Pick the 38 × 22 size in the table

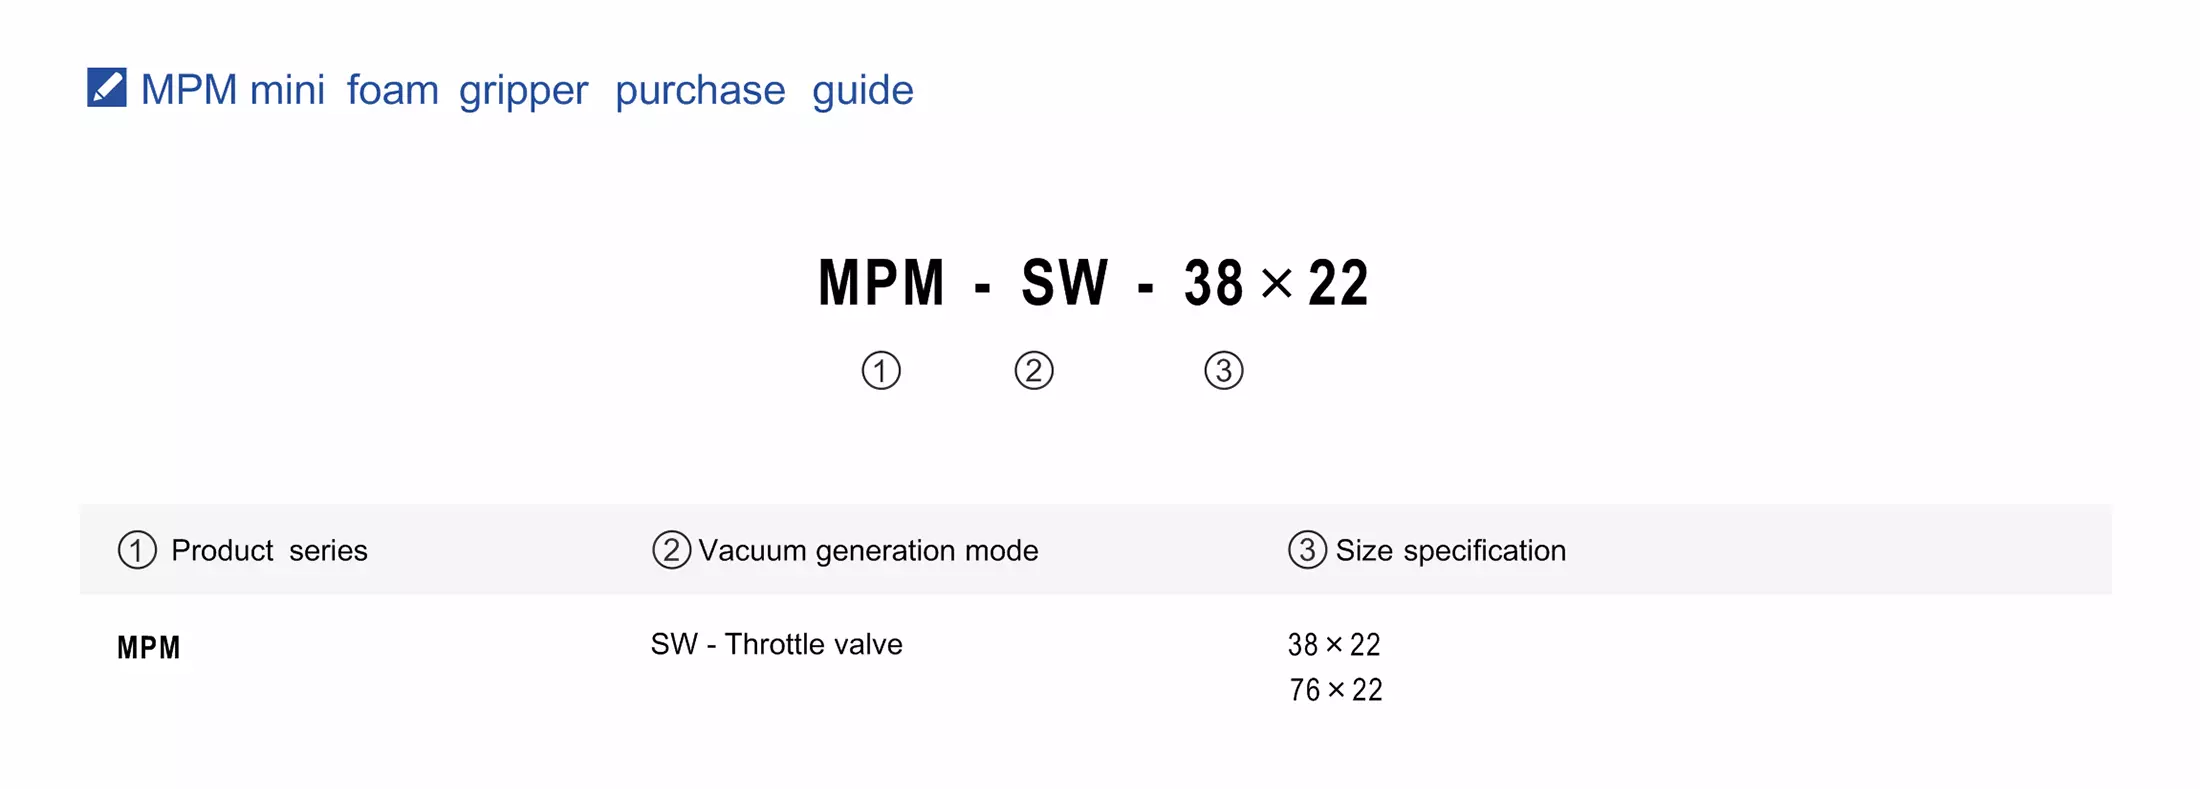1334,645
